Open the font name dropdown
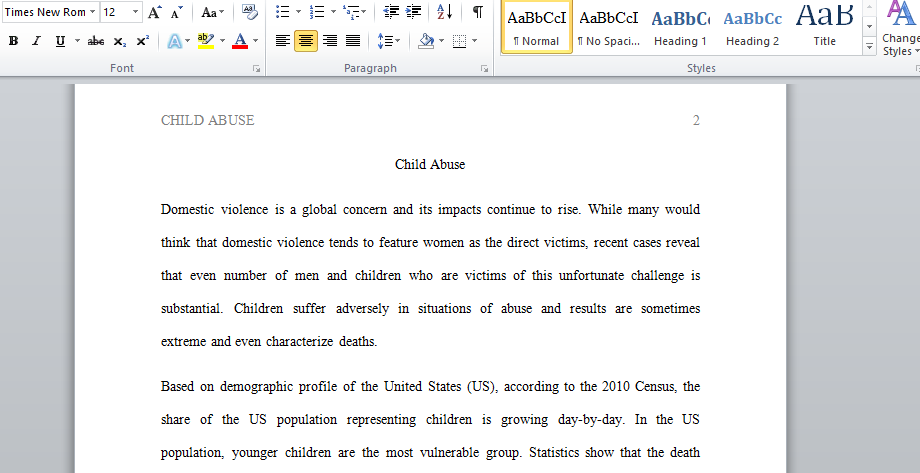This screenshot has width=920, height=473. pyautogui.click(x=93, y=12)
